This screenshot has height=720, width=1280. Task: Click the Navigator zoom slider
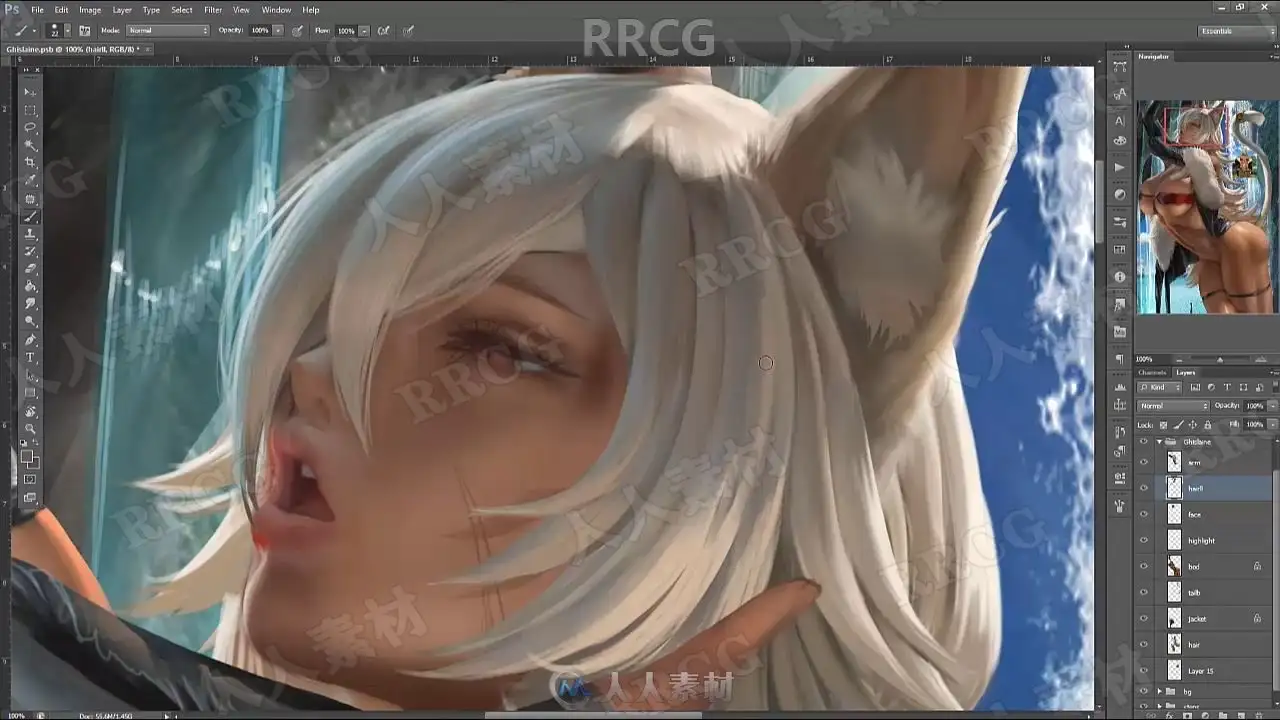pos(1219,359)
